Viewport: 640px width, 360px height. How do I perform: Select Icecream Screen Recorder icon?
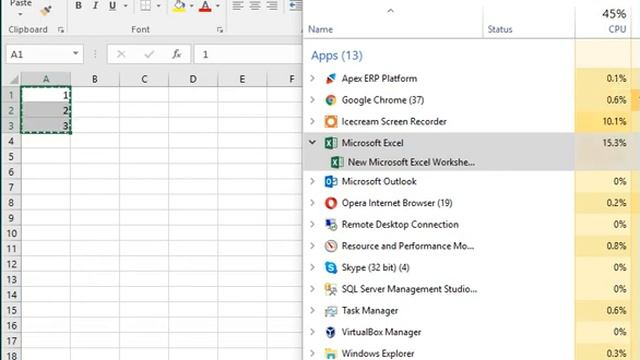pyautogui.click(x=331, y=121)
